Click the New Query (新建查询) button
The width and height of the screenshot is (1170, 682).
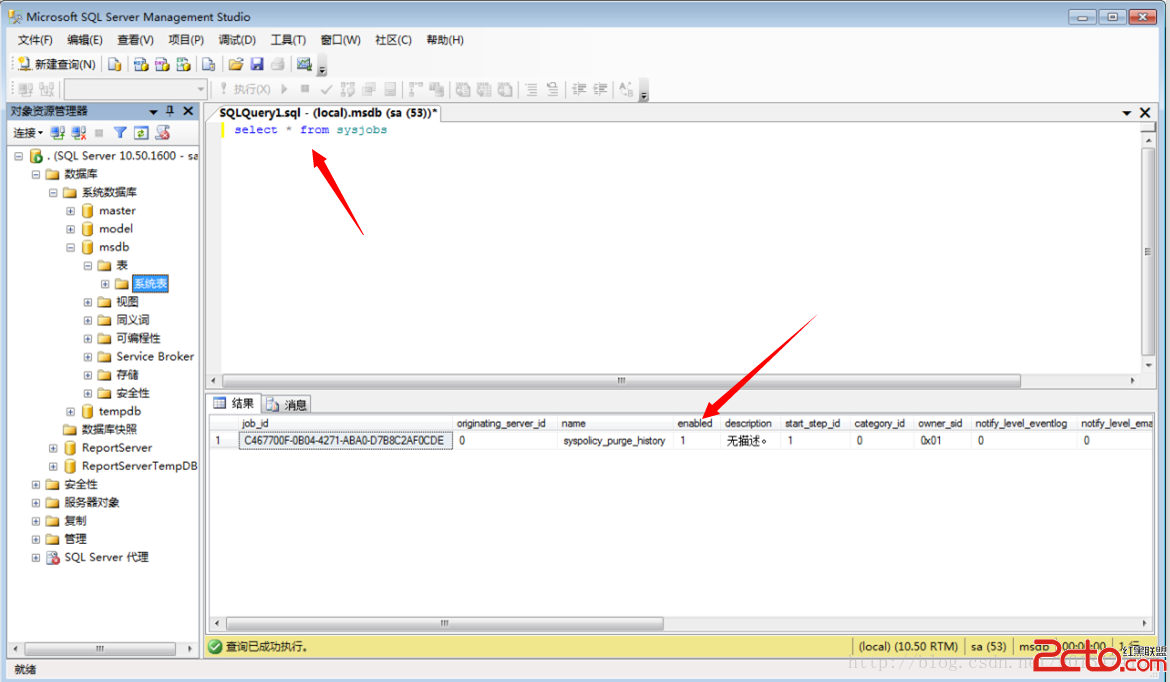[x=57, y=64]
